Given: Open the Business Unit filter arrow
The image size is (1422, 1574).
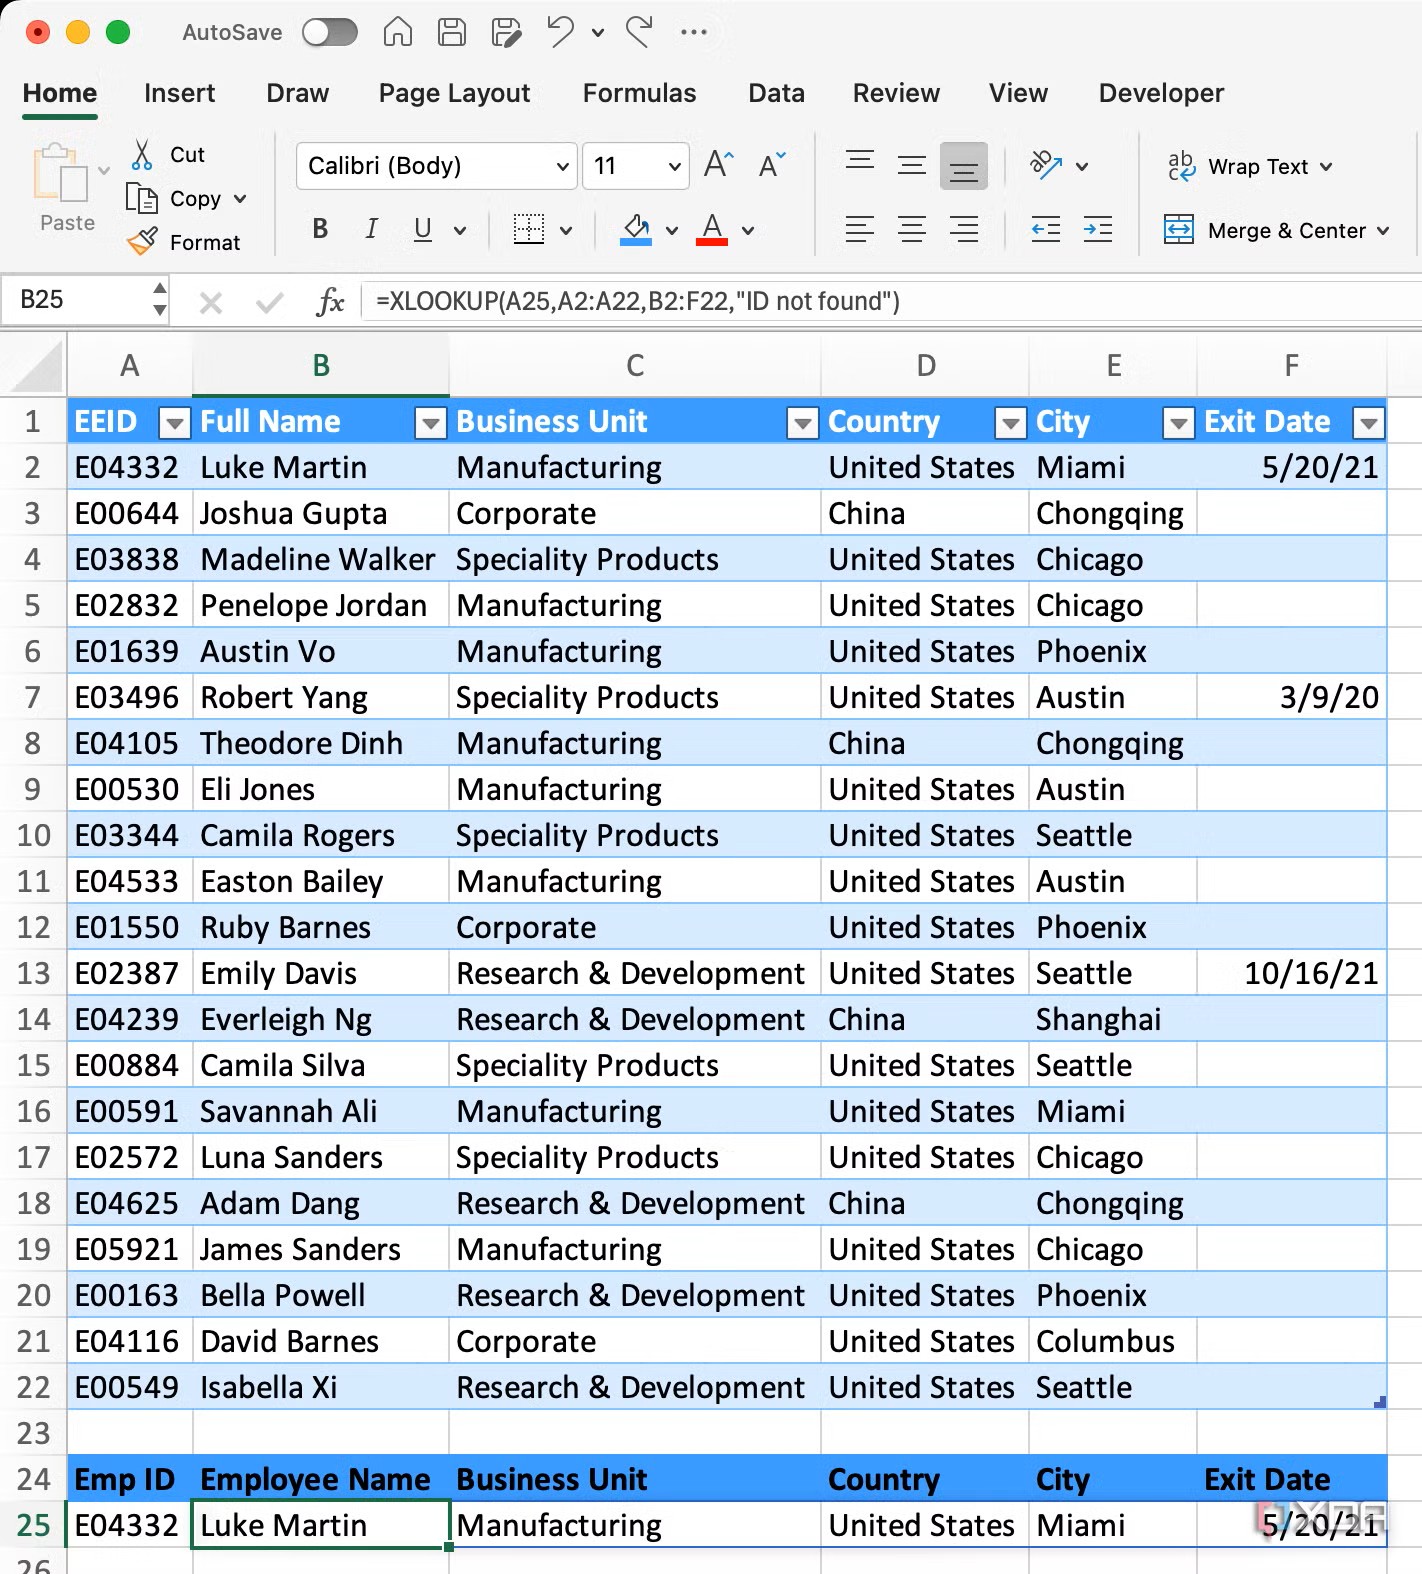Looking at the screenshot, I should tap(803, 424).
